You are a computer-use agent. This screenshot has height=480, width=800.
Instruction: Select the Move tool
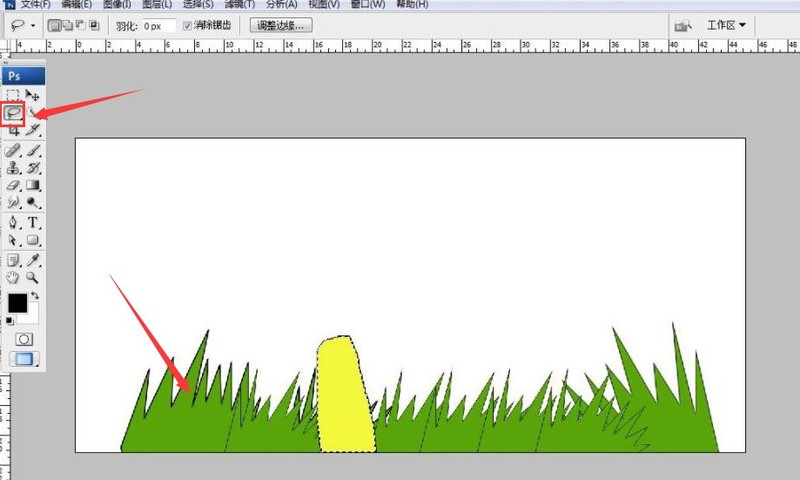coord(33,95)
